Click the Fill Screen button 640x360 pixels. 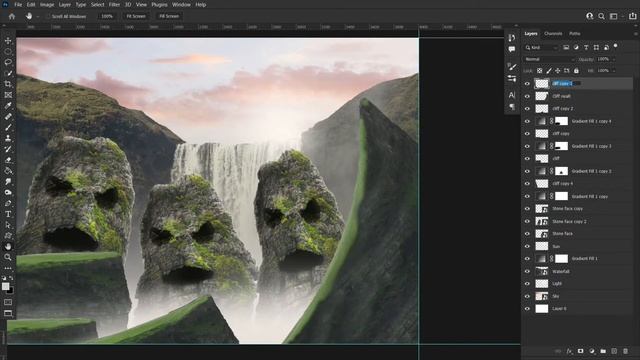coord(169,16)
